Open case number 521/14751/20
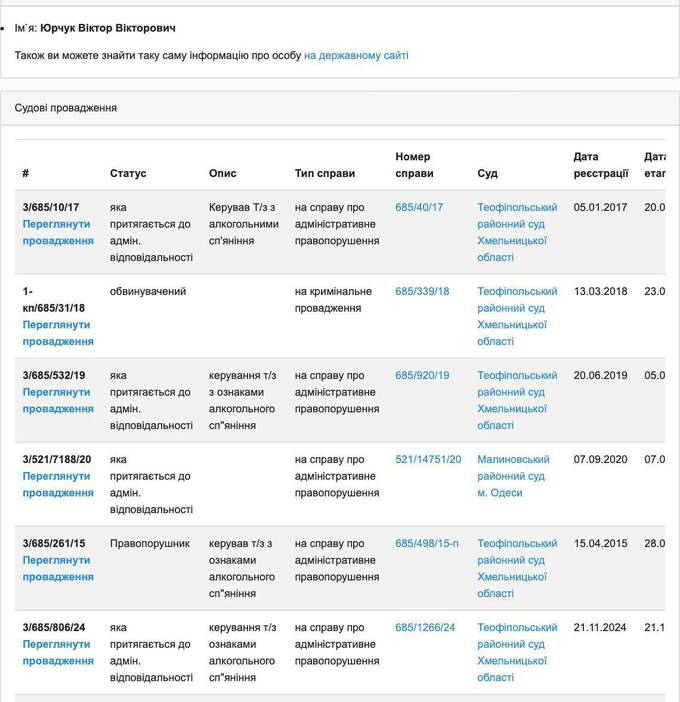Image resolution: width=680 pixels, height=702 pixels. click(x=428, y=459)
